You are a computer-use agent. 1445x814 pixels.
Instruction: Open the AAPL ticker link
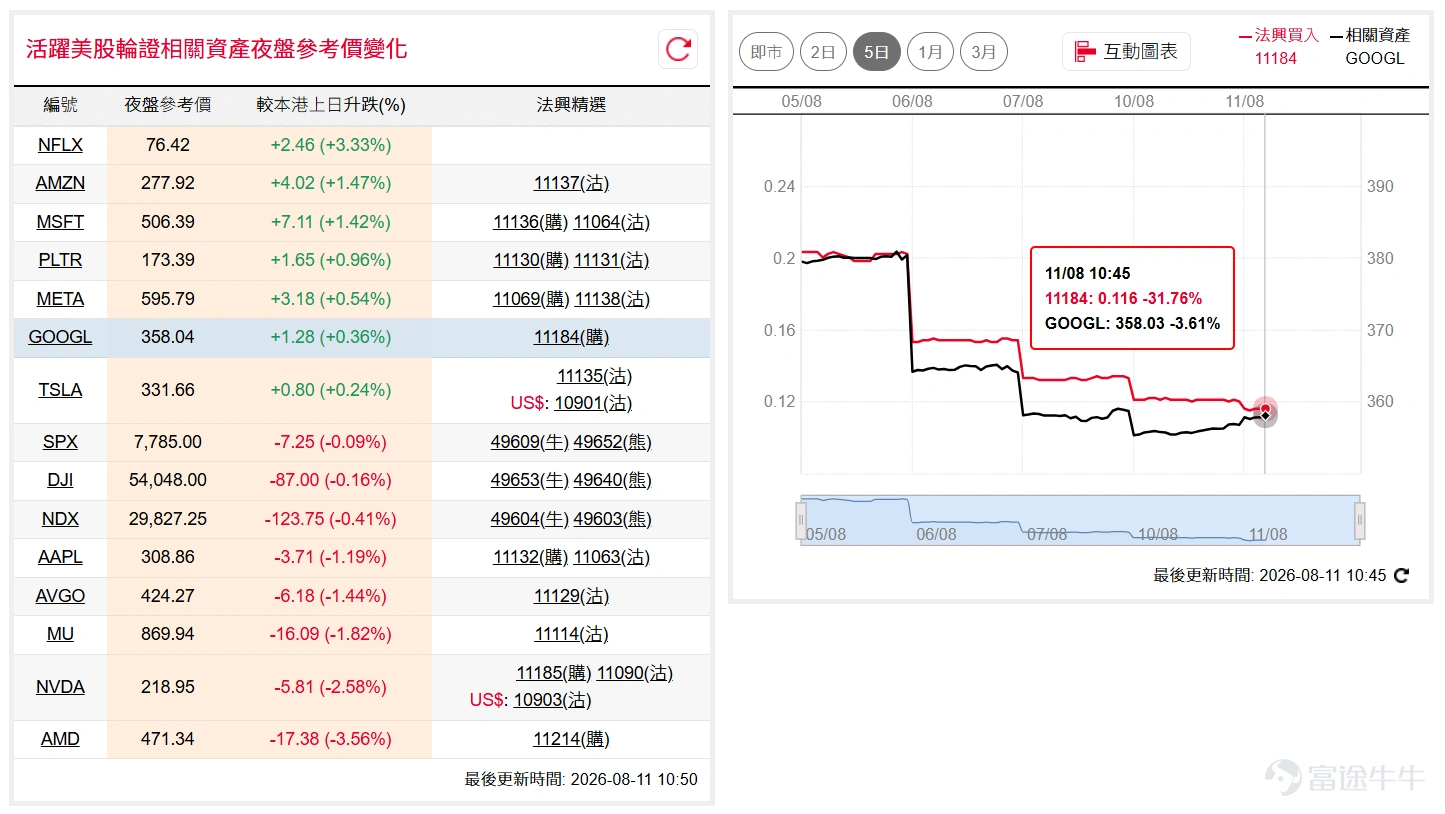pos(60,557)
